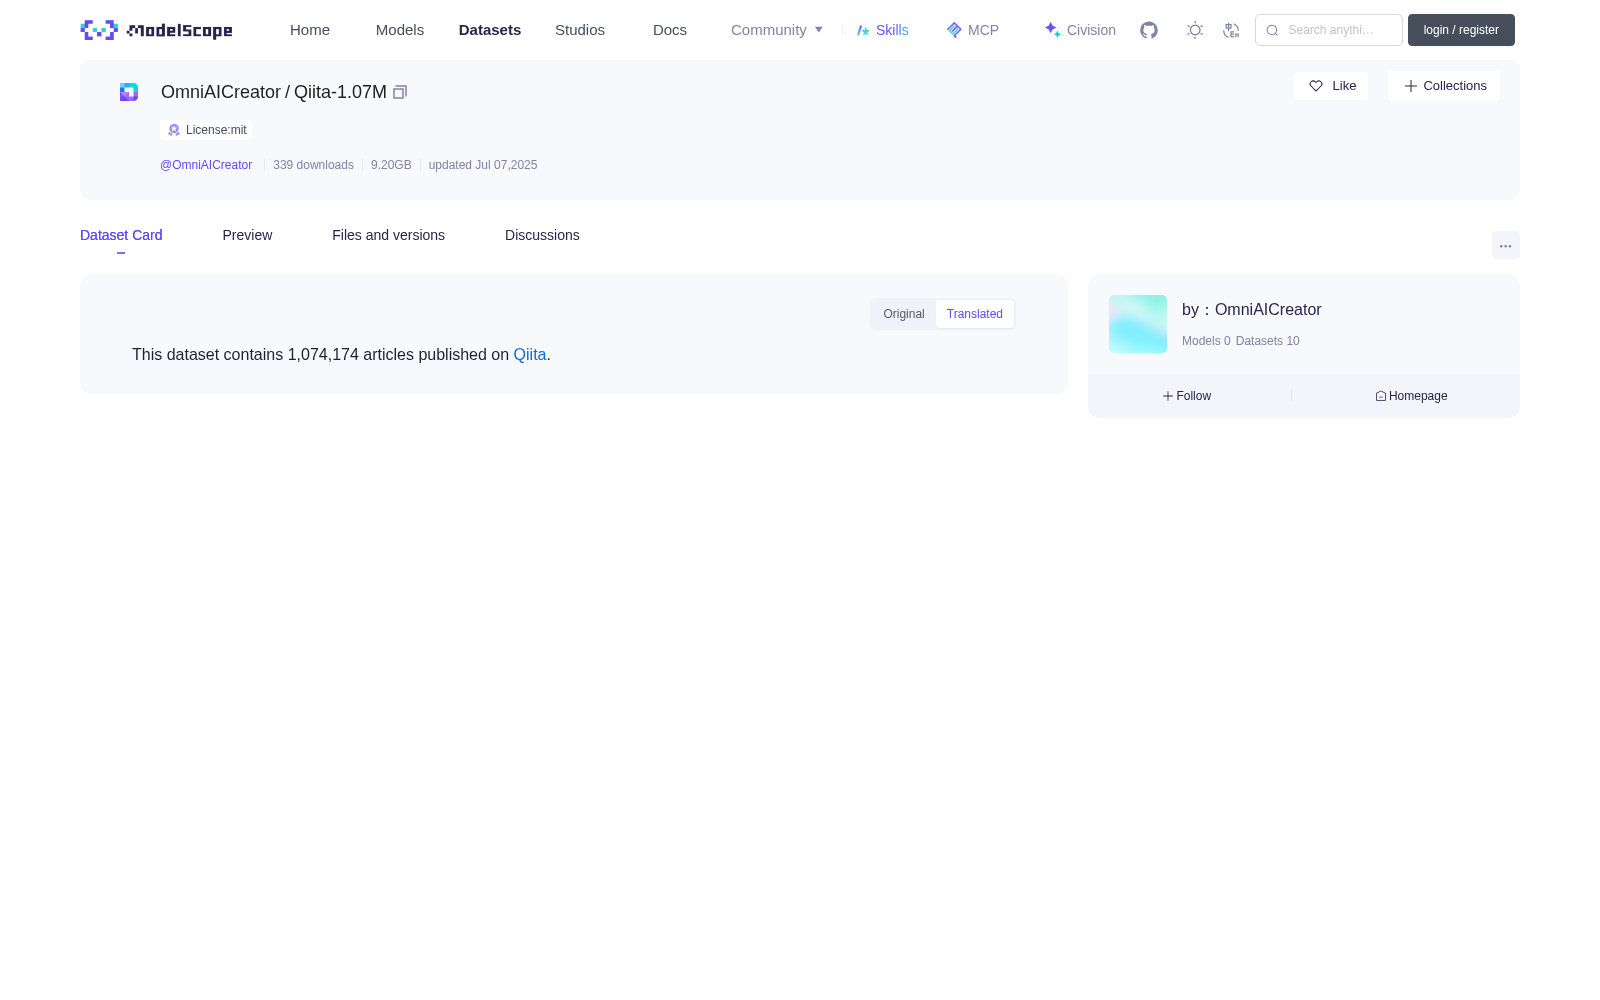
Task: Switch to the Files and versions tab
Action: coord(388,235)
